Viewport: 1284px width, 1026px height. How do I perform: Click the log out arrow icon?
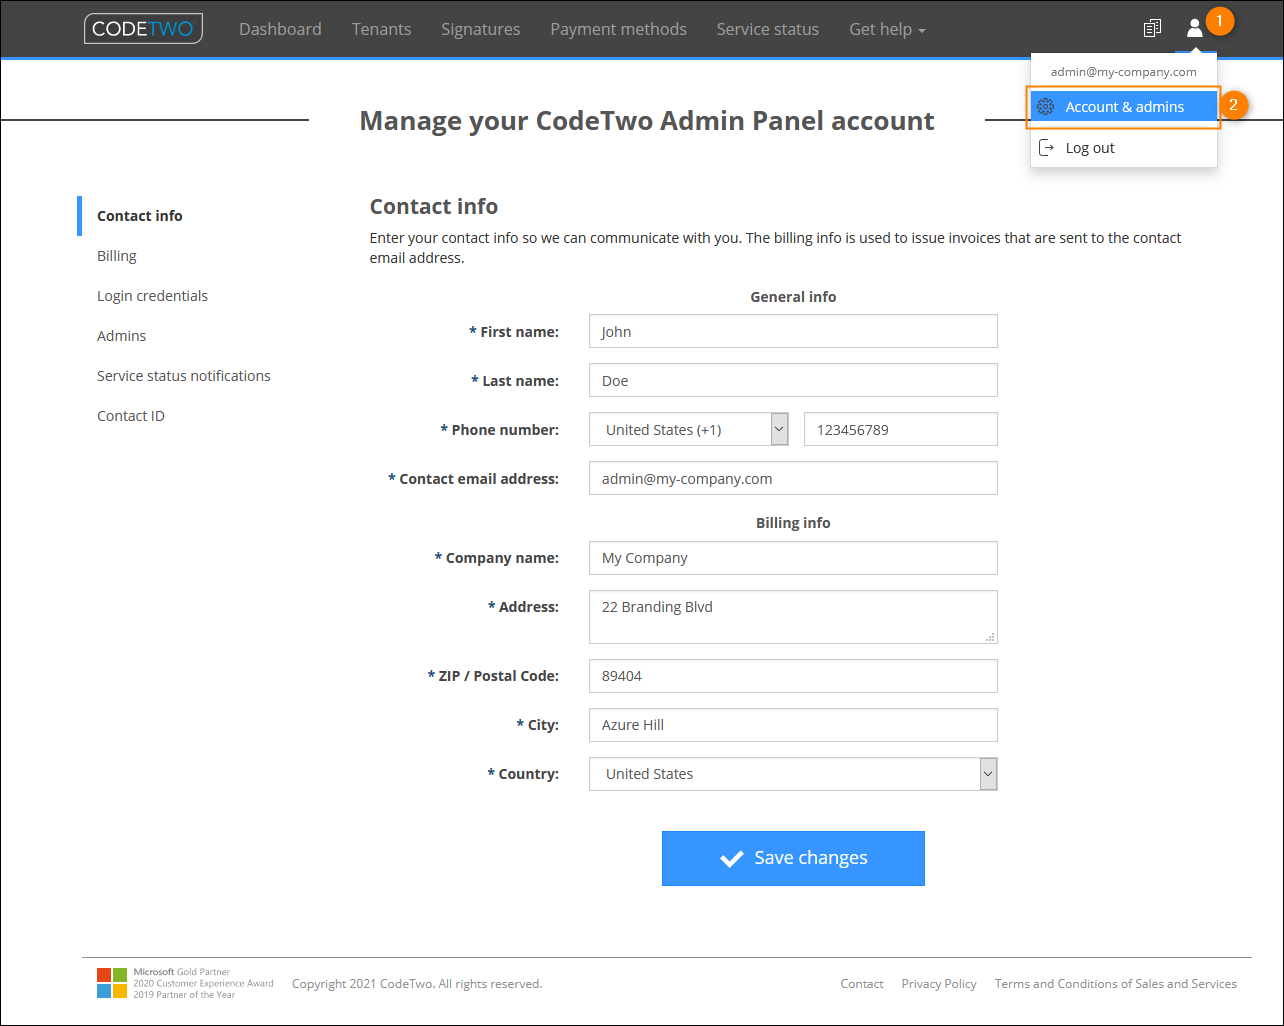tap(1047, 147)
